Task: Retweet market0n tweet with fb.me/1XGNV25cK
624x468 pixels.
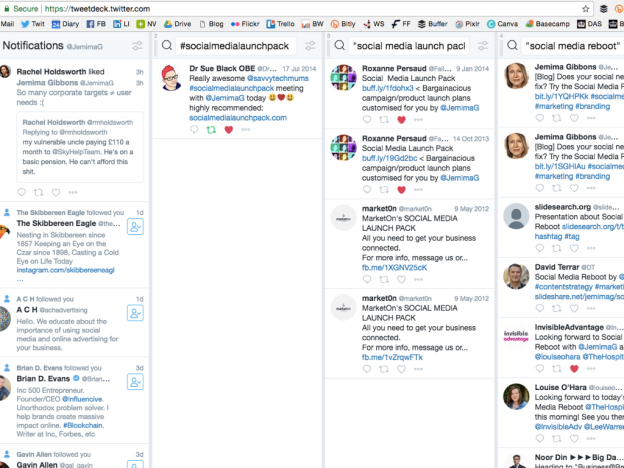Action: coord(384,279)
